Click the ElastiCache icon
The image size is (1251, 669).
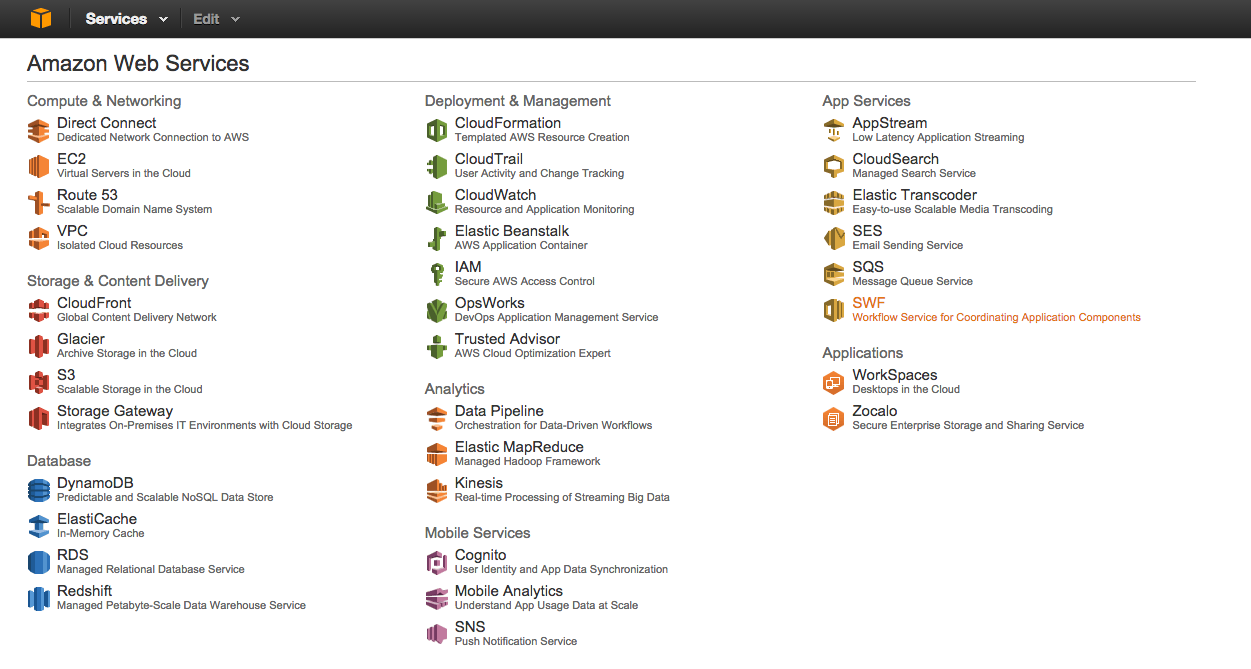coord(39,526)
